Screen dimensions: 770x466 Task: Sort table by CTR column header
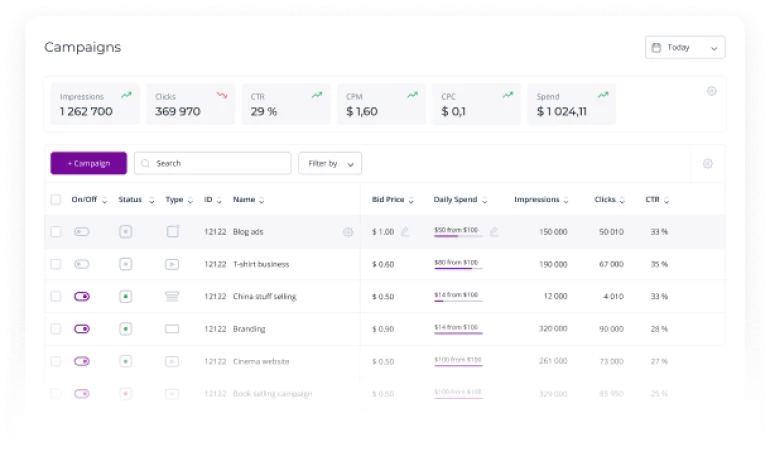click(657, 200)
